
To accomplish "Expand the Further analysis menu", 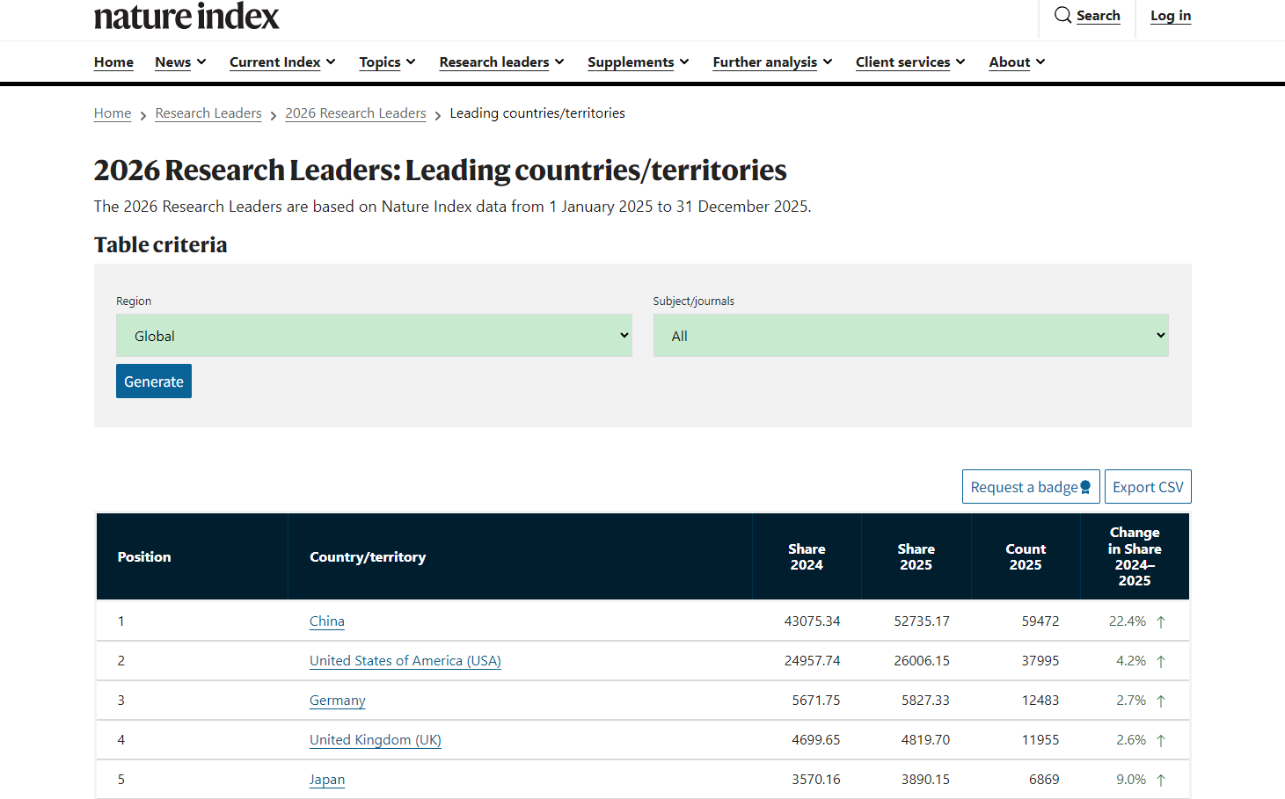I will (773, 62).
